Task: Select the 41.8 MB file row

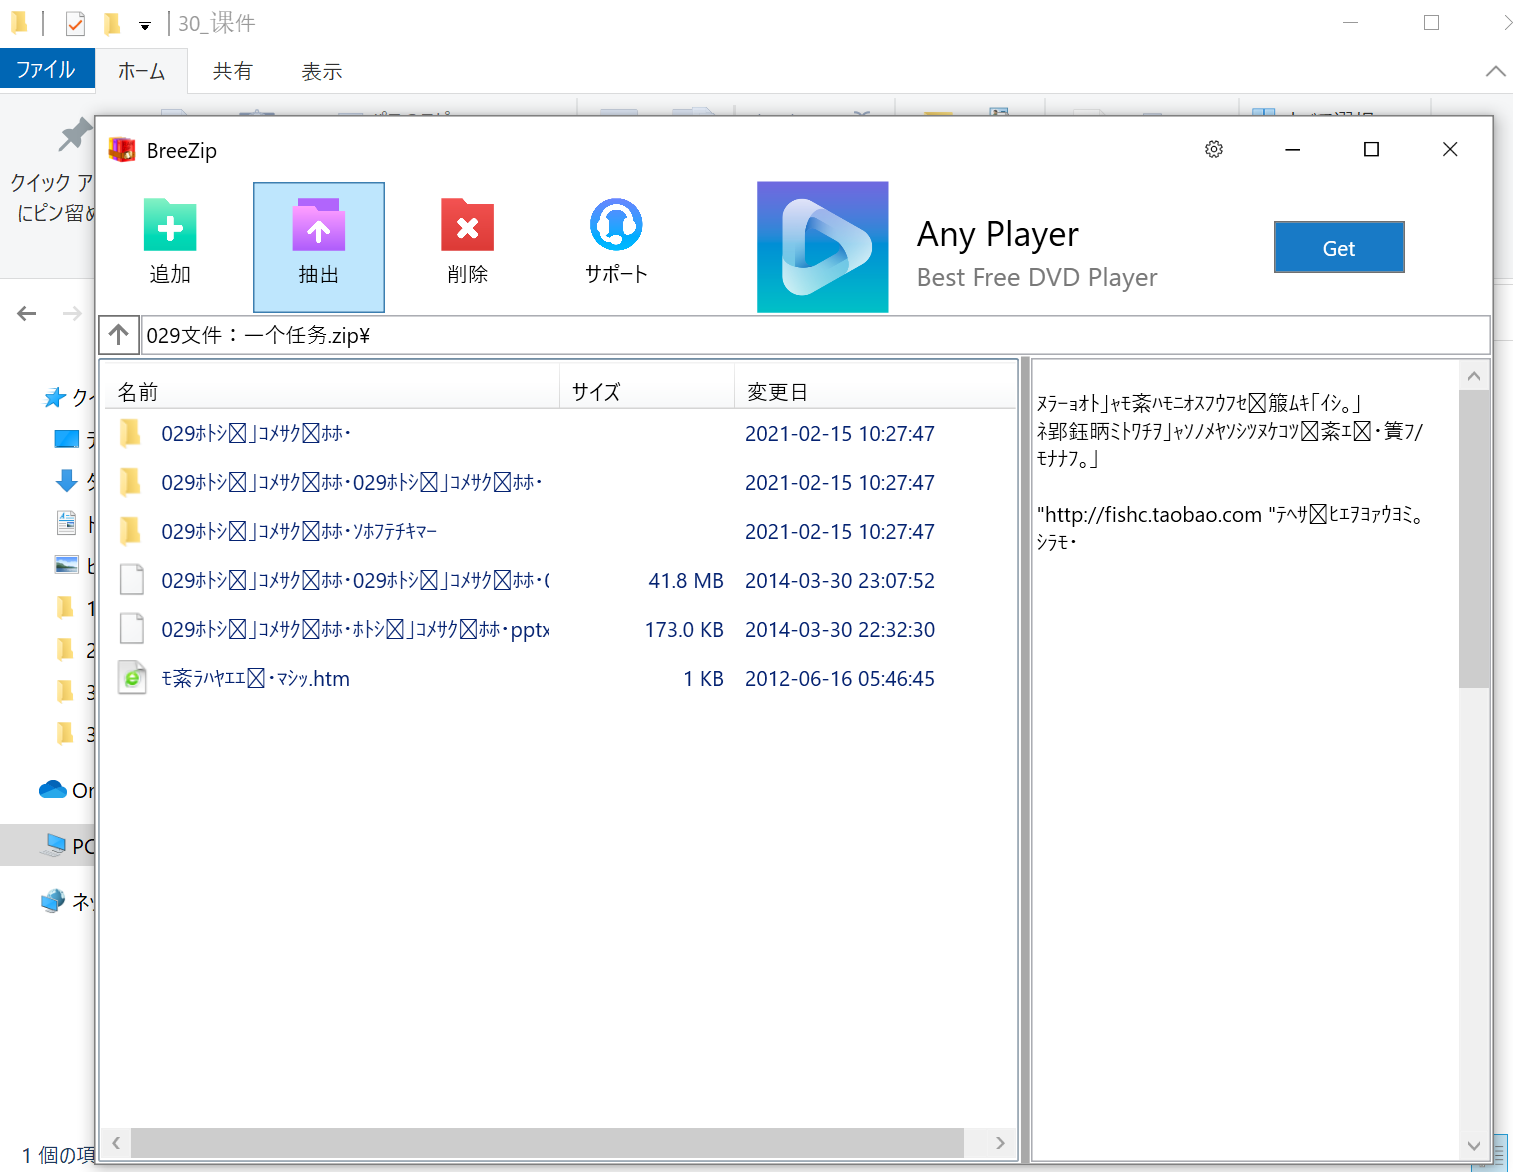Action: (x=558, y=580)
